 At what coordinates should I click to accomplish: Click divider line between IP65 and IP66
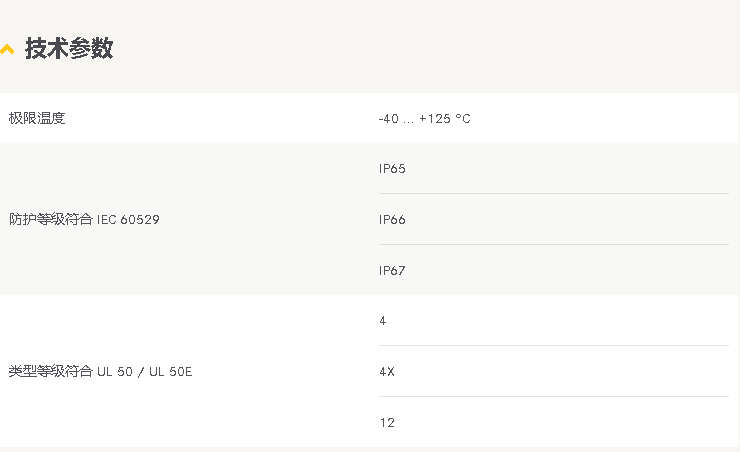point(553,194)
